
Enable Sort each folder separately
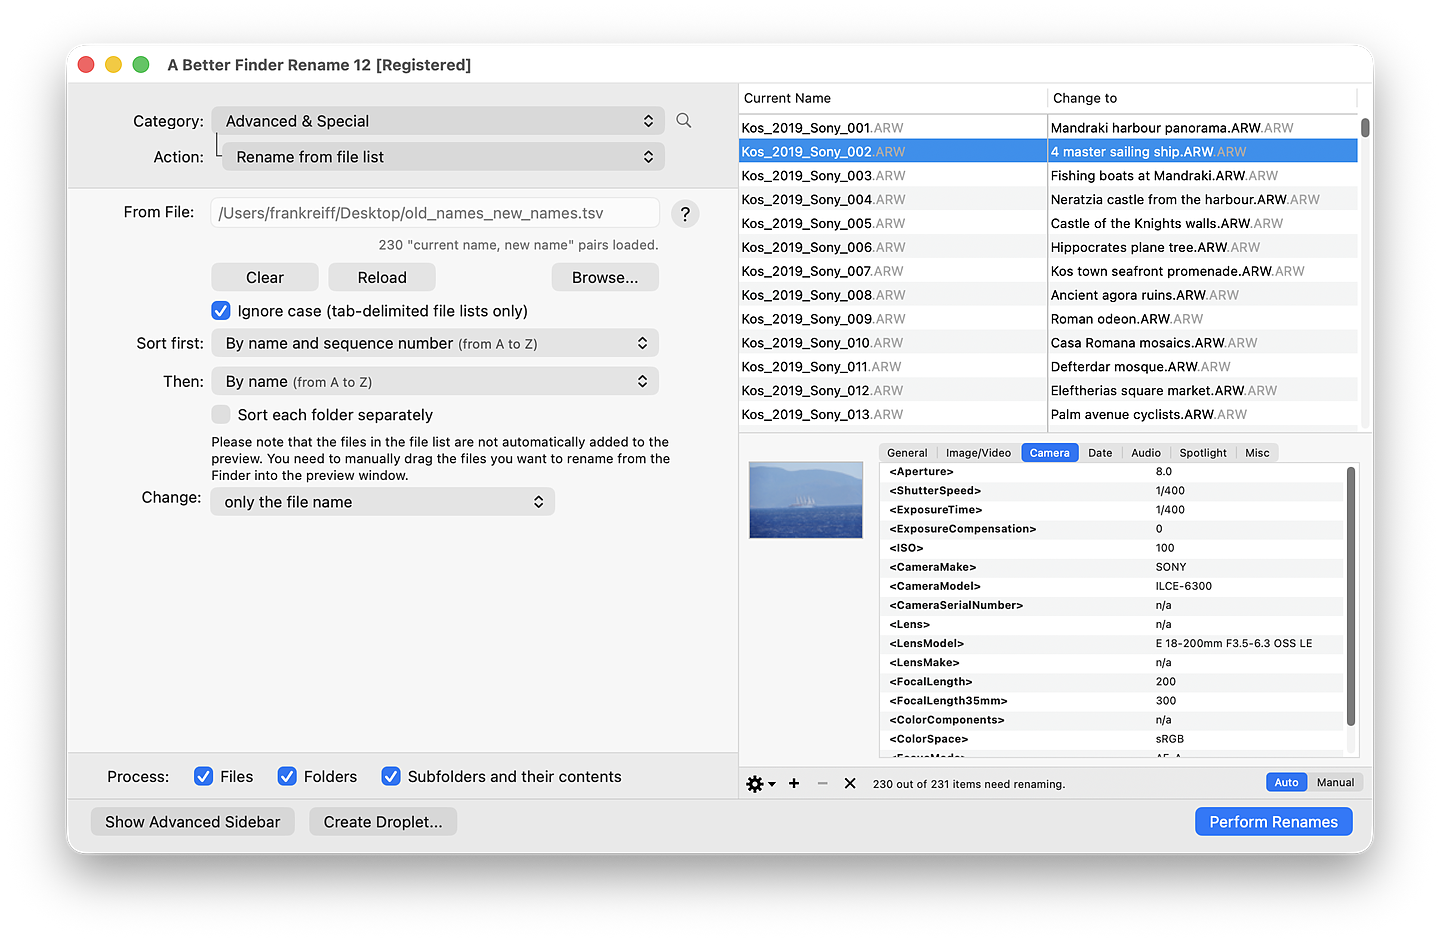[x=221, y=414]
